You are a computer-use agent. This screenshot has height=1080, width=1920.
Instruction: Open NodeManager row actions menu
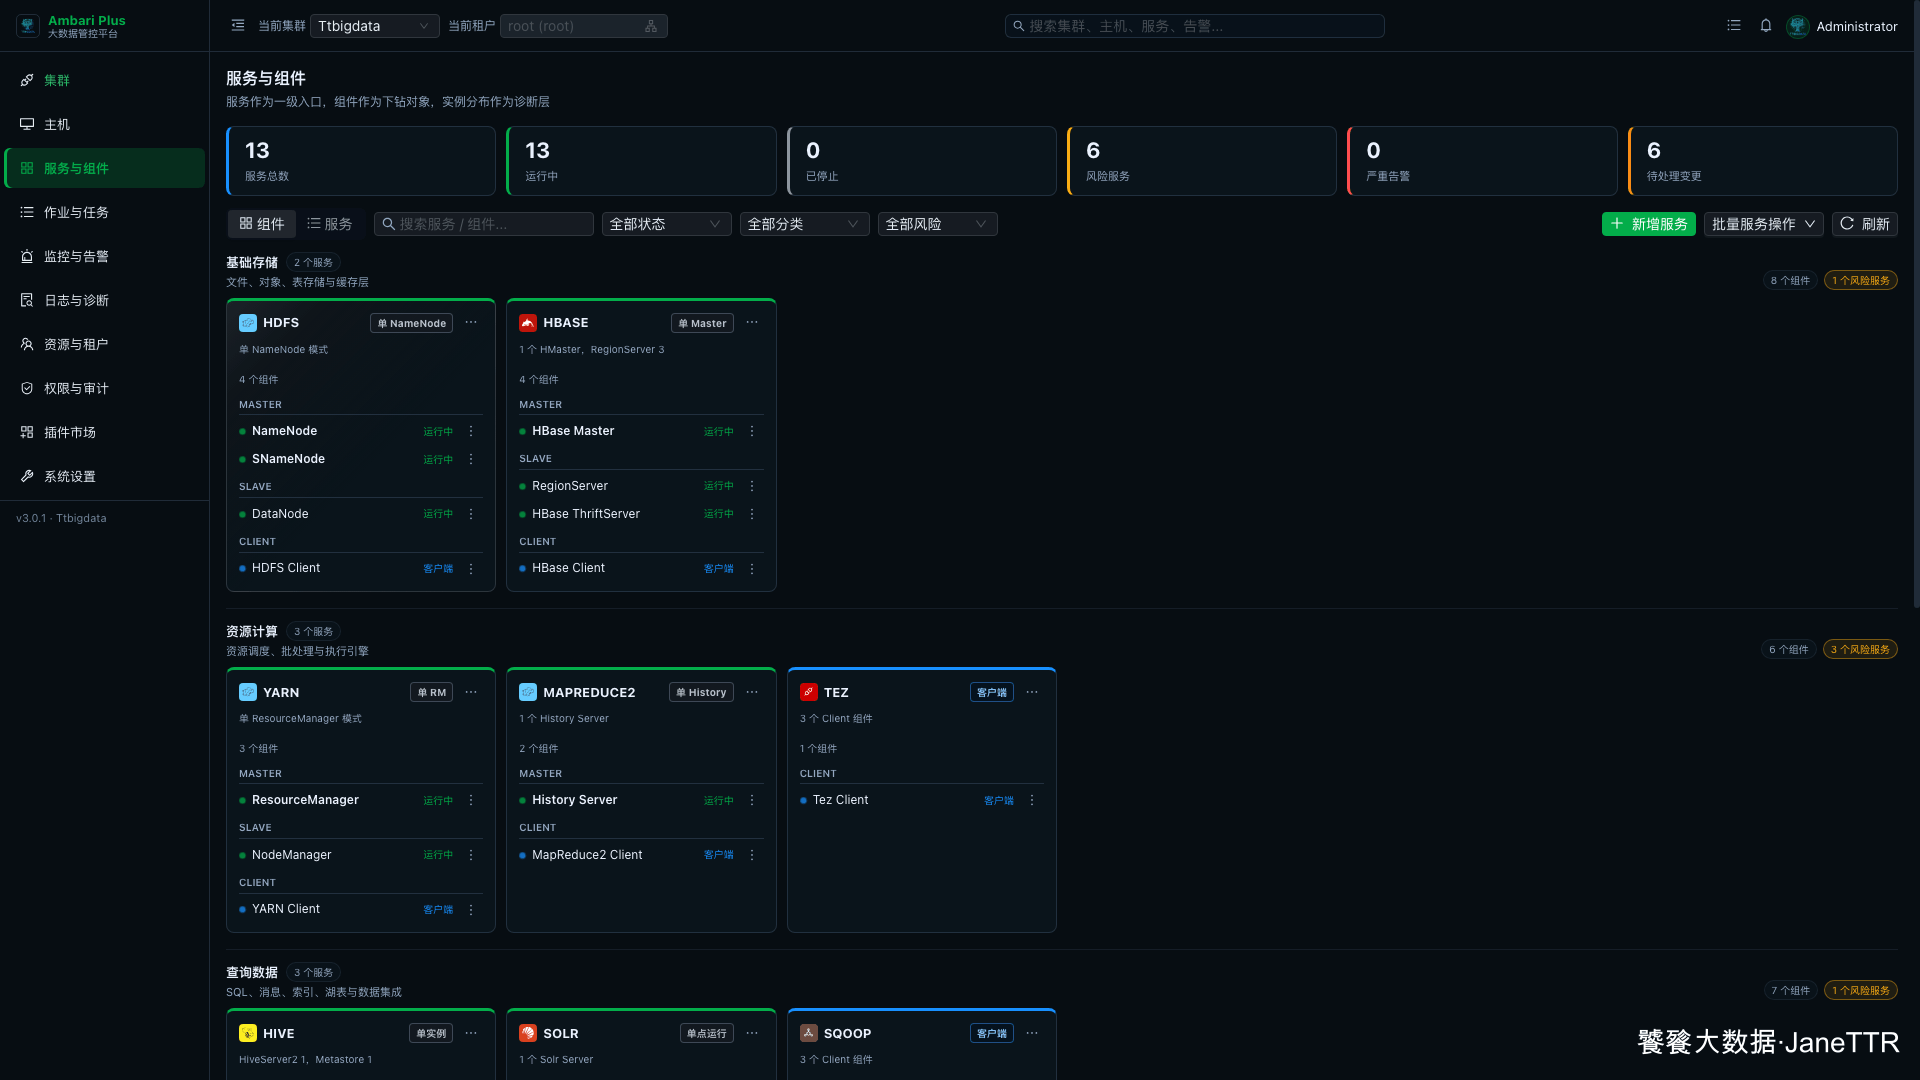click(471, 855)
